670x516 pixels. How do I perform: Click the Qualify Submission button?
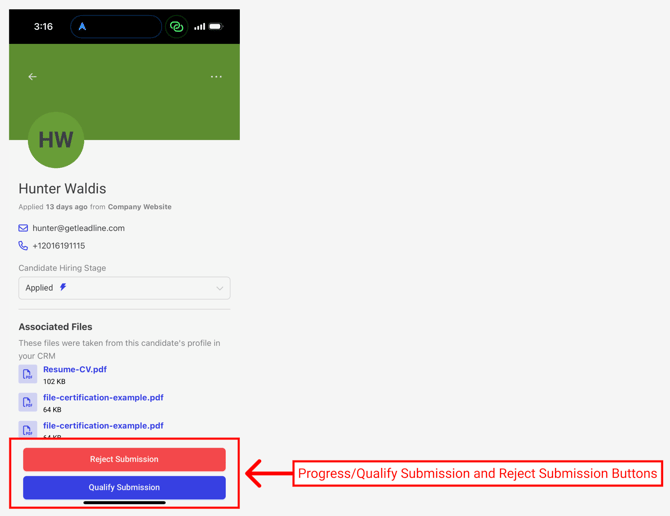tap(124, 487)
